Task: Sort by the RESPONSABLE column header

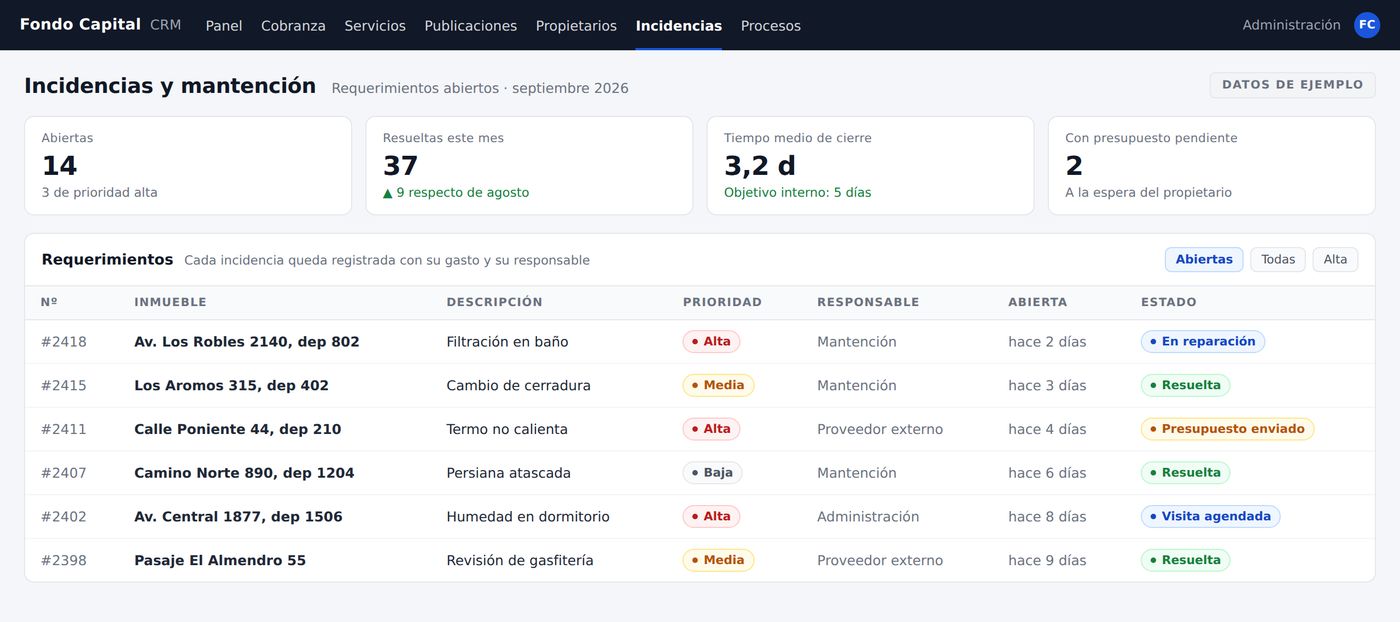Action: [x=868, y=302]
